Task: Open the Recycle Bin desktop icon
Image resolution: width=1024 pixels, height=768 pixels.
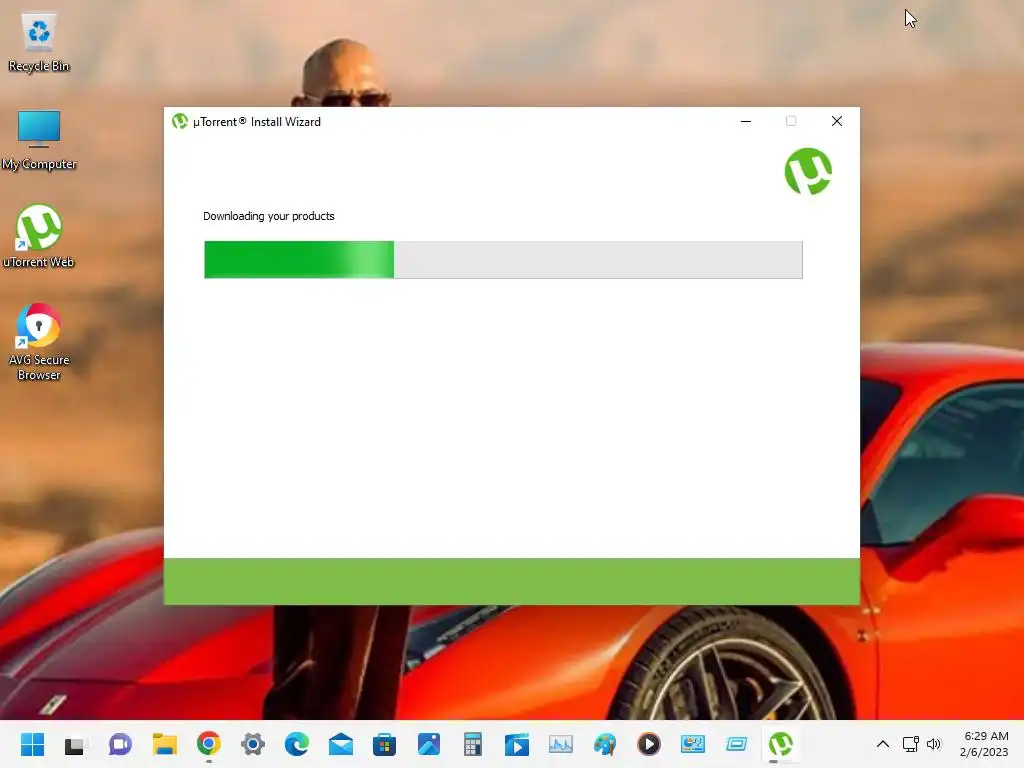Action: point(39,43)
